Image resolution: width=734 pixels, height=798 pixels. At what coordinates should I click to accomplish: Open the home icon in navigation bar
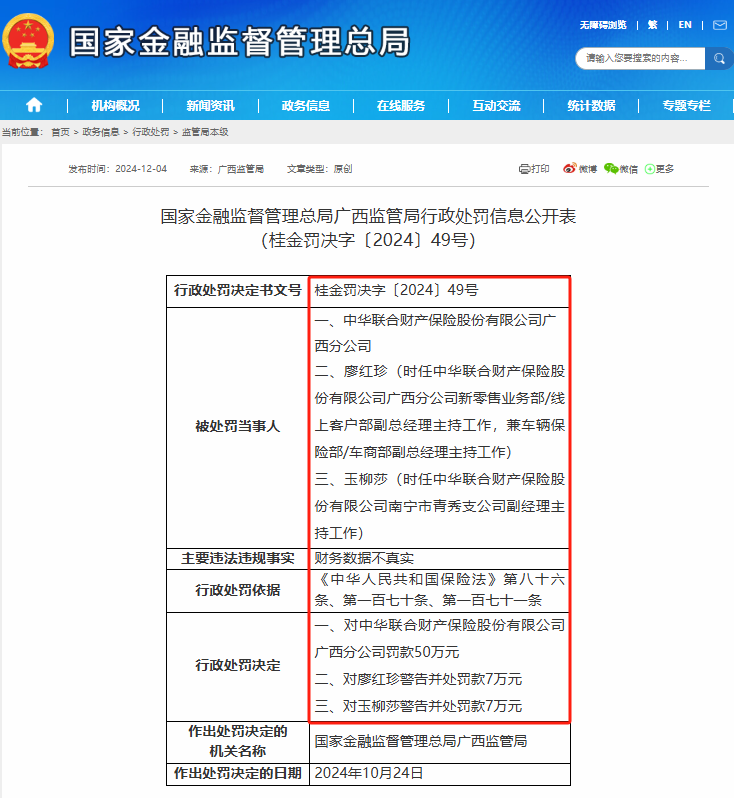(34, 105)
